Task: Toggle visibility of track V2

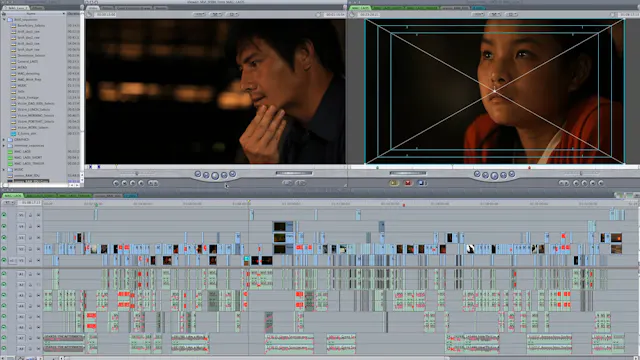Action: pyautogui.click(x=4, y=249)
